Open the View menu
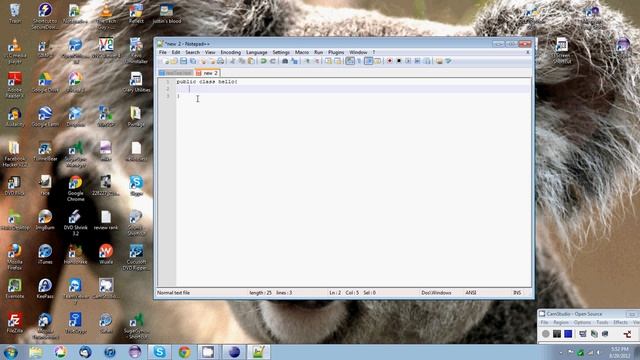Image resolution: width=640 pixels, height=360 pixels. click(210, 52)
